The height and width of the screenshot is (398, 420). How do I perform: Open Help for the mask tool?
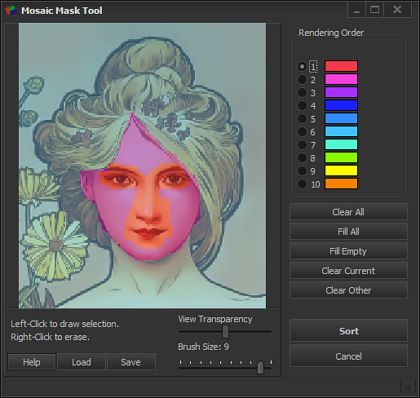point(32,362)
